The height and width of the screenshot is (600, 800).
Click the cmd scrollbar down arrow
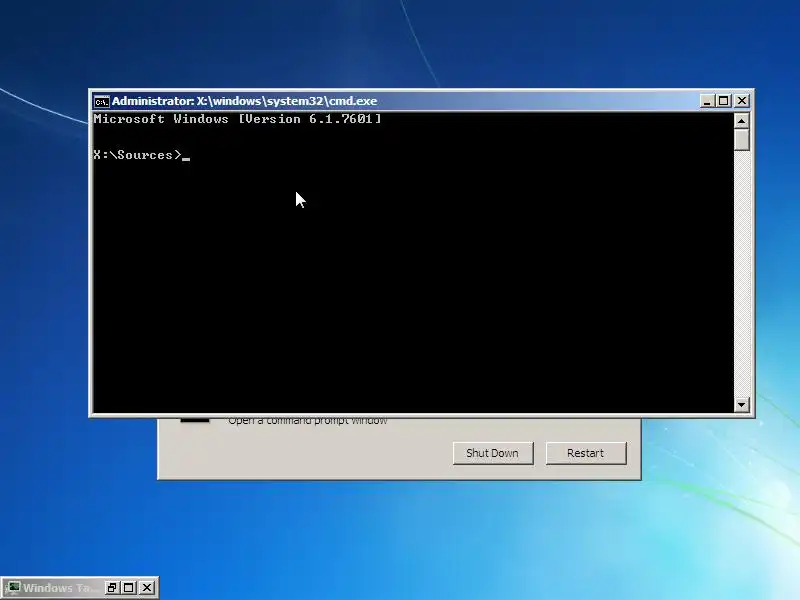point(741,405)
